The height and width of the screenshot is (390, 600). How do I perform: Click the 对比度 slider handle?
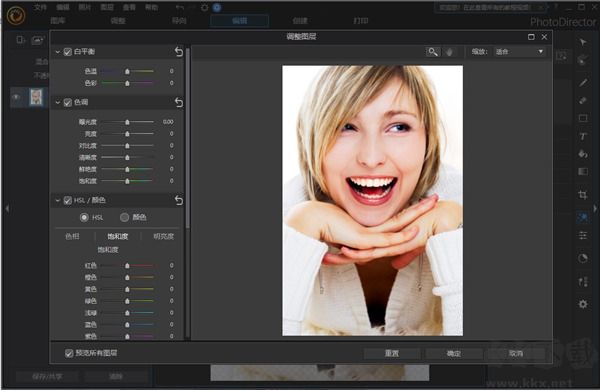[127, 146]
